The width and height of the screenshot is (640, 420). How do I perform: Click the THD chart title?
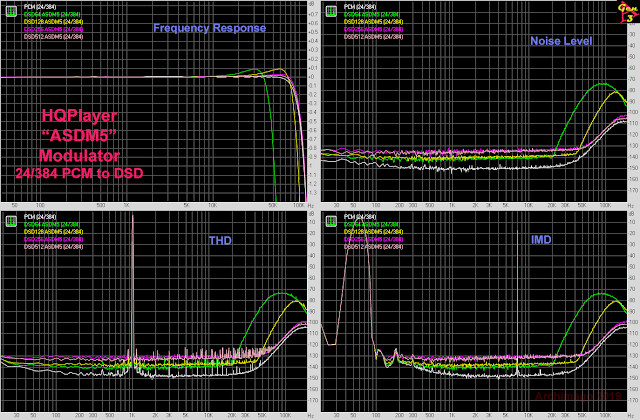pos(220,240)
